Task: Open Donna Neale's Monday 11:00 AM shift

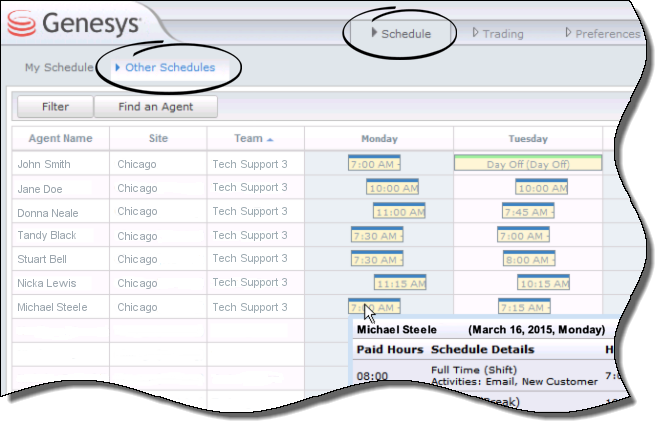Action: 399,211
